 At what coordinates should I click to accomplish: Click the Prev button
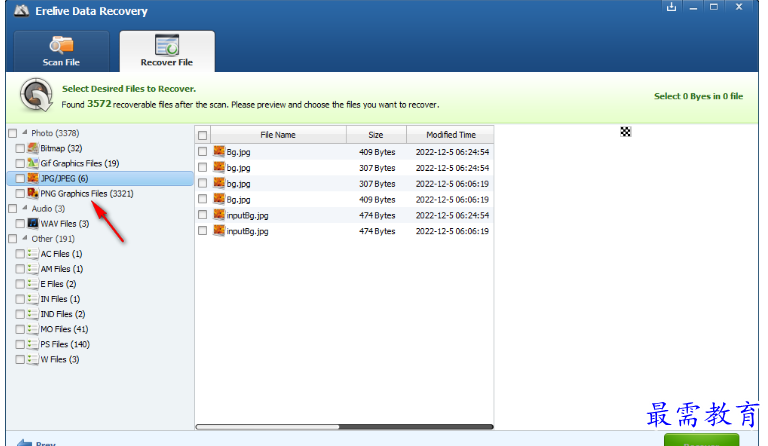36,443
